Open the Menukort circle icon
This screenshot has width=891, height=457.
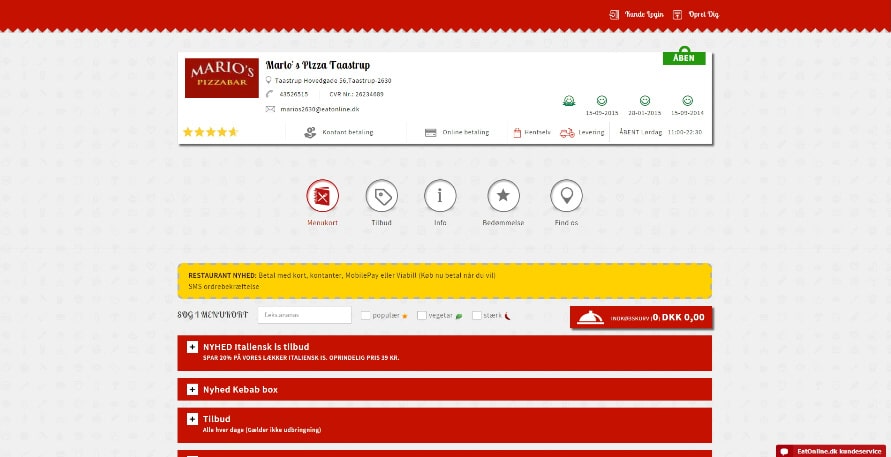tap(322, 196)
